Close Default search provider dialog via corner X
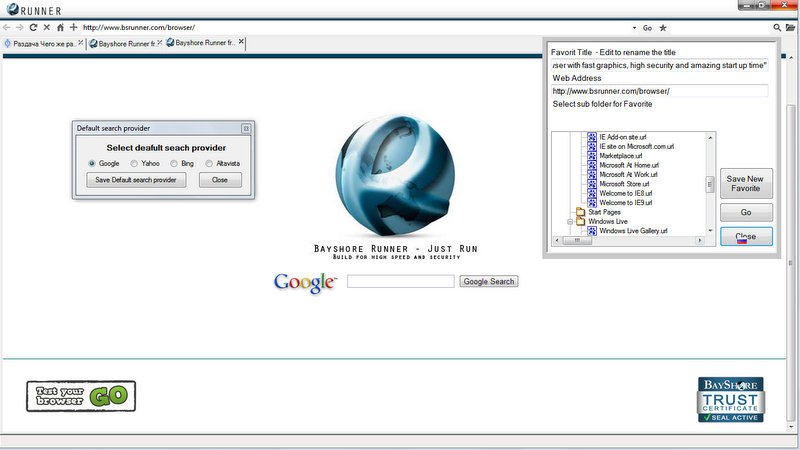The image size is (800, 450). click(x=246, y=129)
